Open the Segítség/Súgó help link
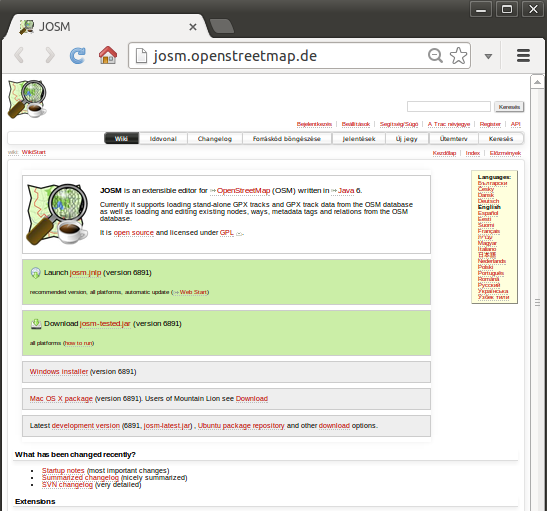 click(x=399, y=124)
